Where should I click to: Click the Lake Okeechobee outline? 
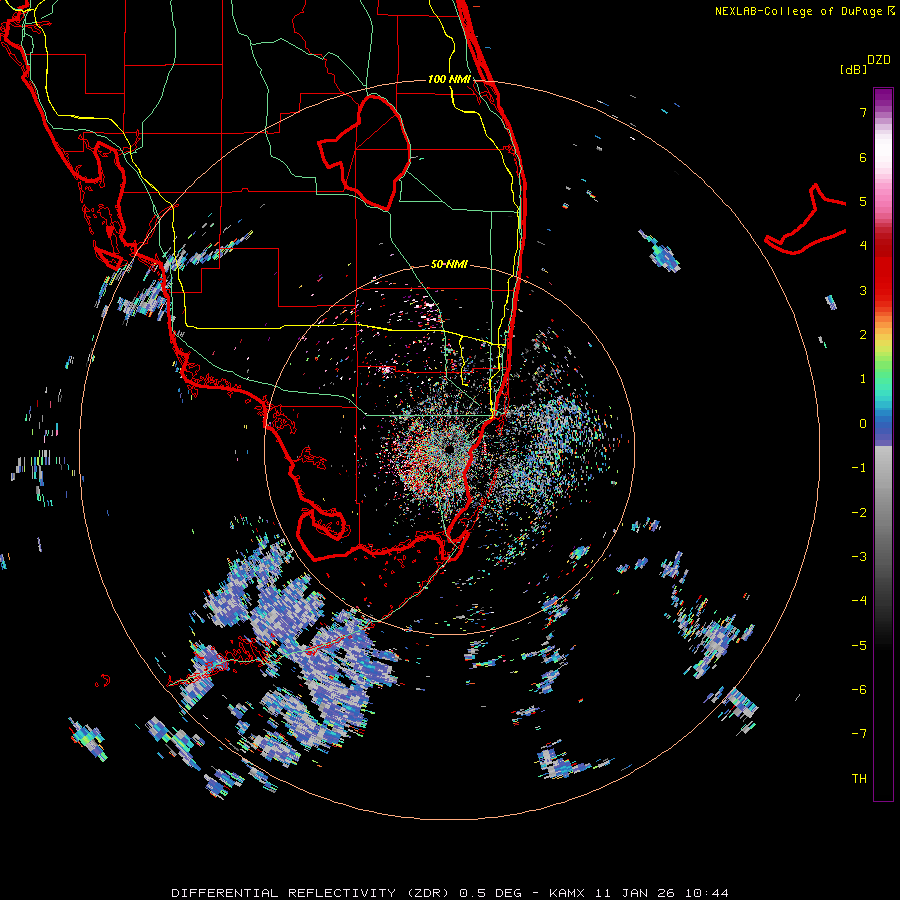click(365, 152)
